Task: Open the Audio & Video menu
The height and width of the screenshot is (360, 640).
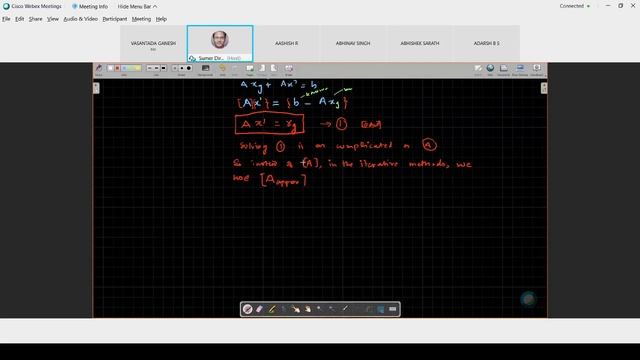Action: click(x=80, y=19)
